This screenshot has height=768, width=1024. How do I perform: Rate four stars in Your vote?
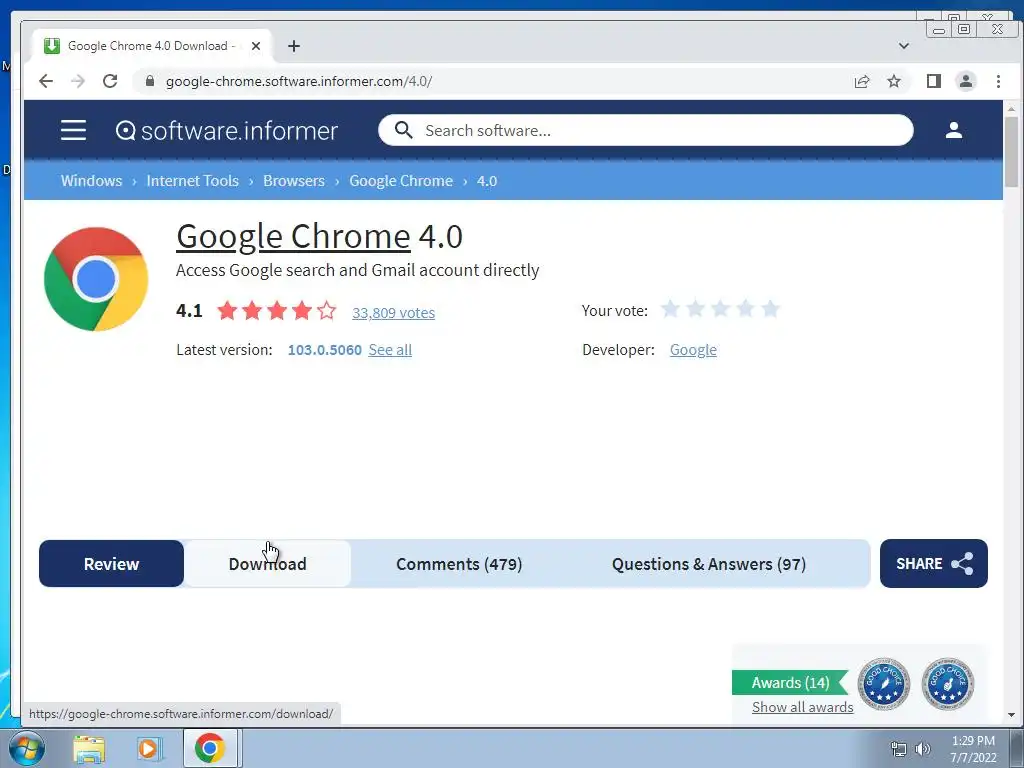745,309
